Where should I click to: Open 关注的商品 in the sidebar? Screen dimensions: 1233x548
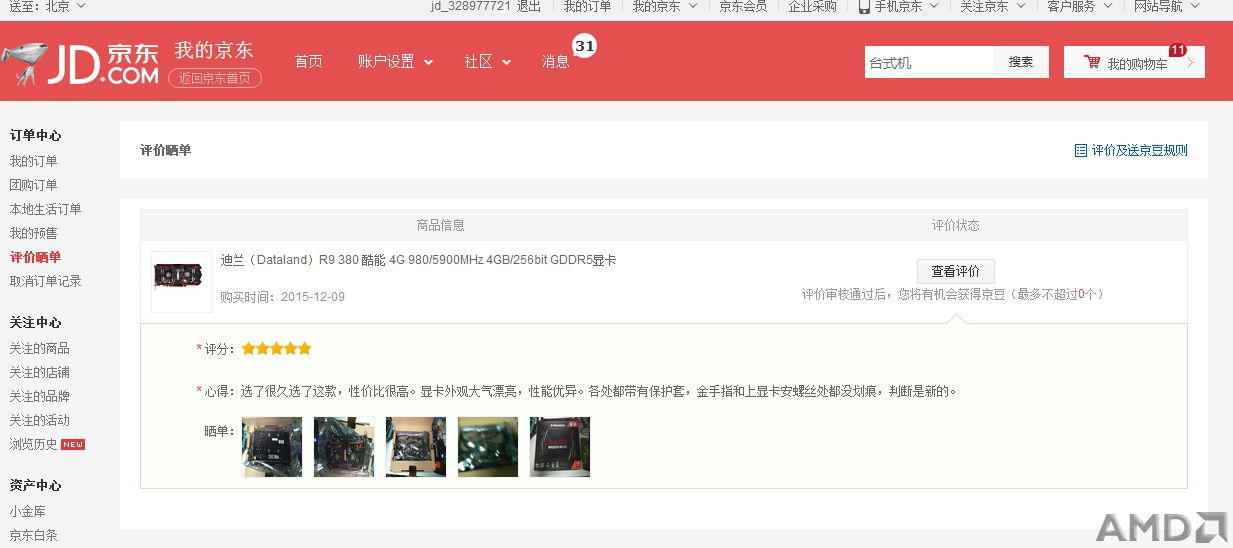[40, 348]
